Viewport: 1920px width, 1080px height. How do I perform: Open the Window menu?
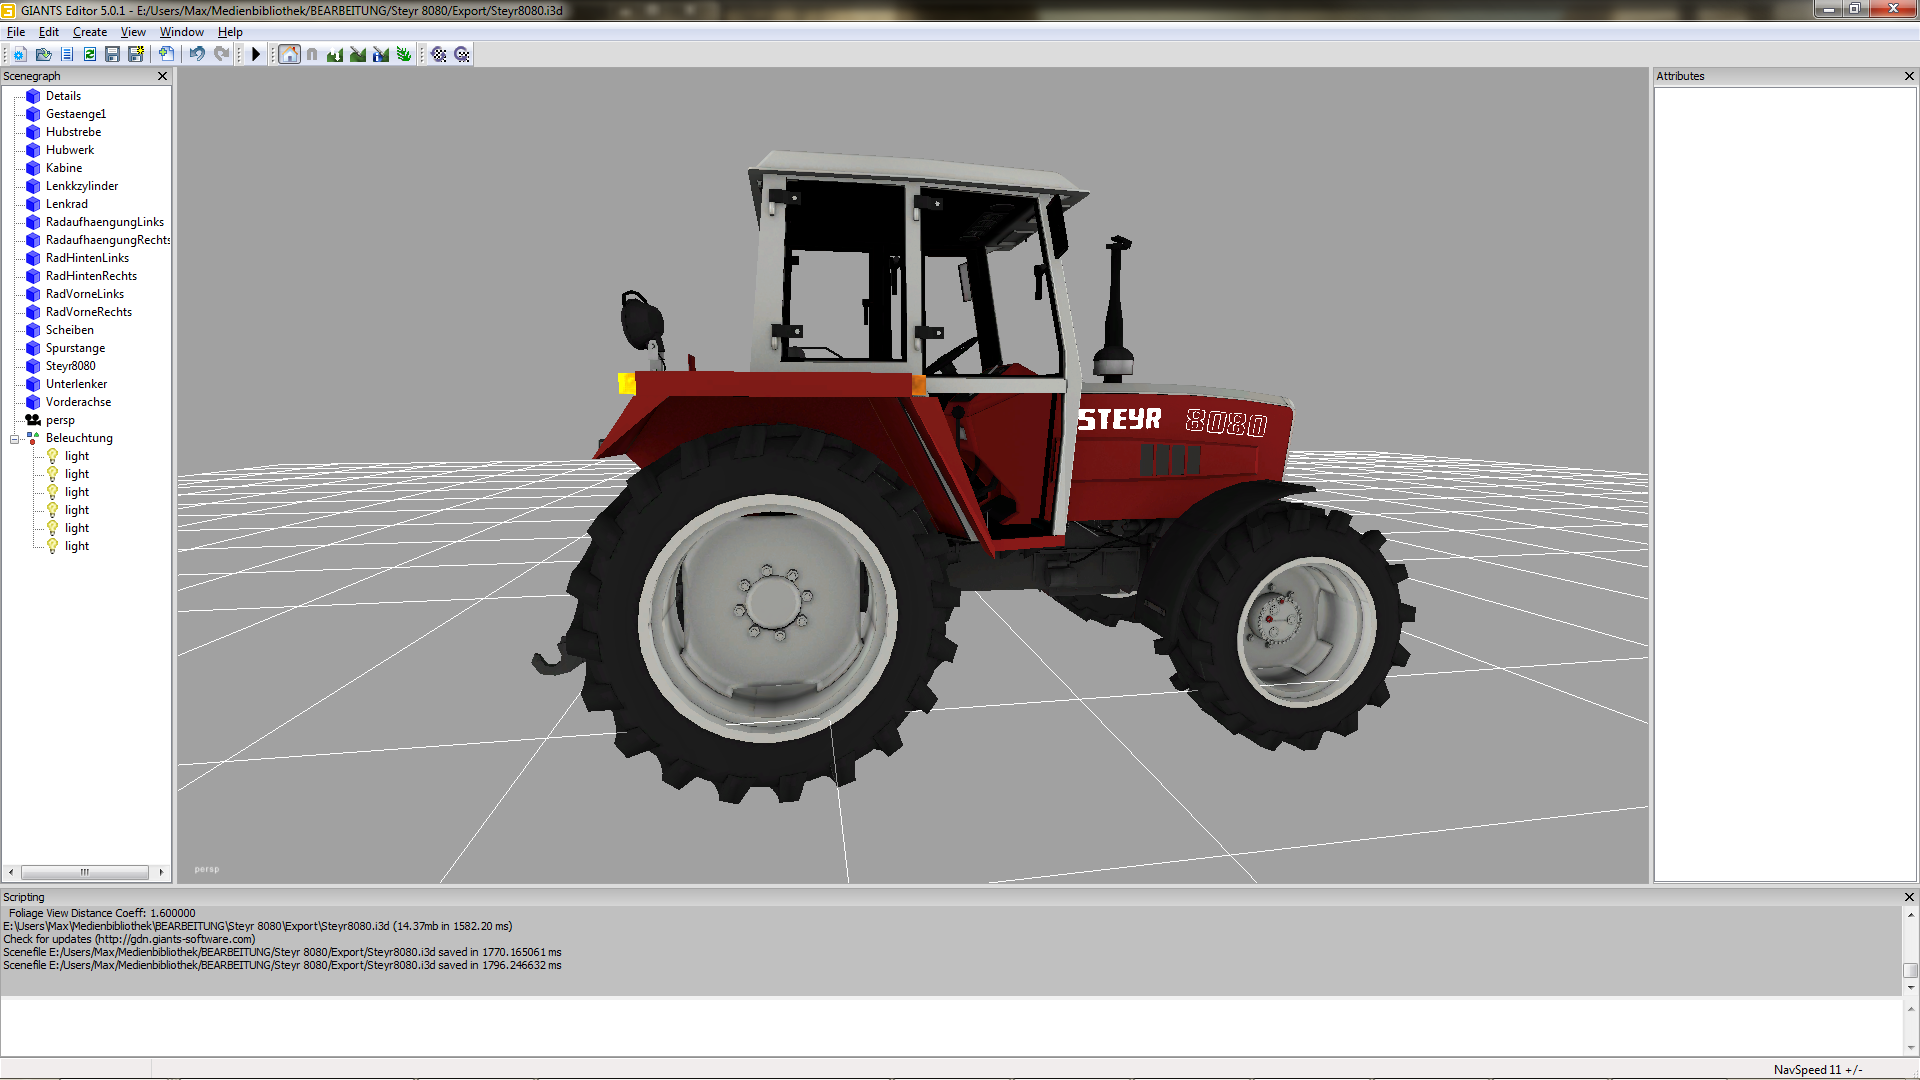click(182, 32)
